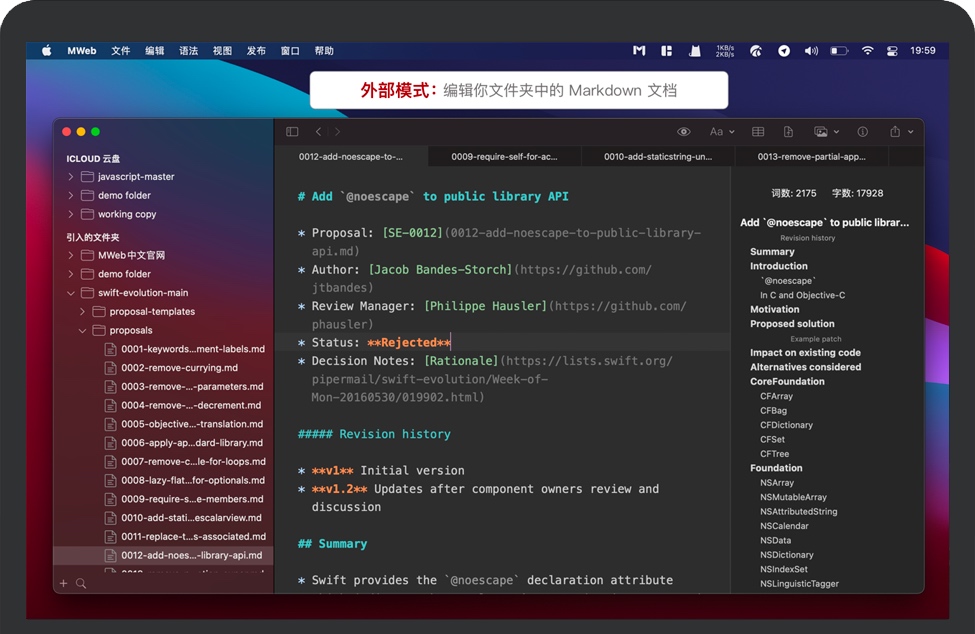
Task: Open the image insertion icon
Action: point(821,131)
